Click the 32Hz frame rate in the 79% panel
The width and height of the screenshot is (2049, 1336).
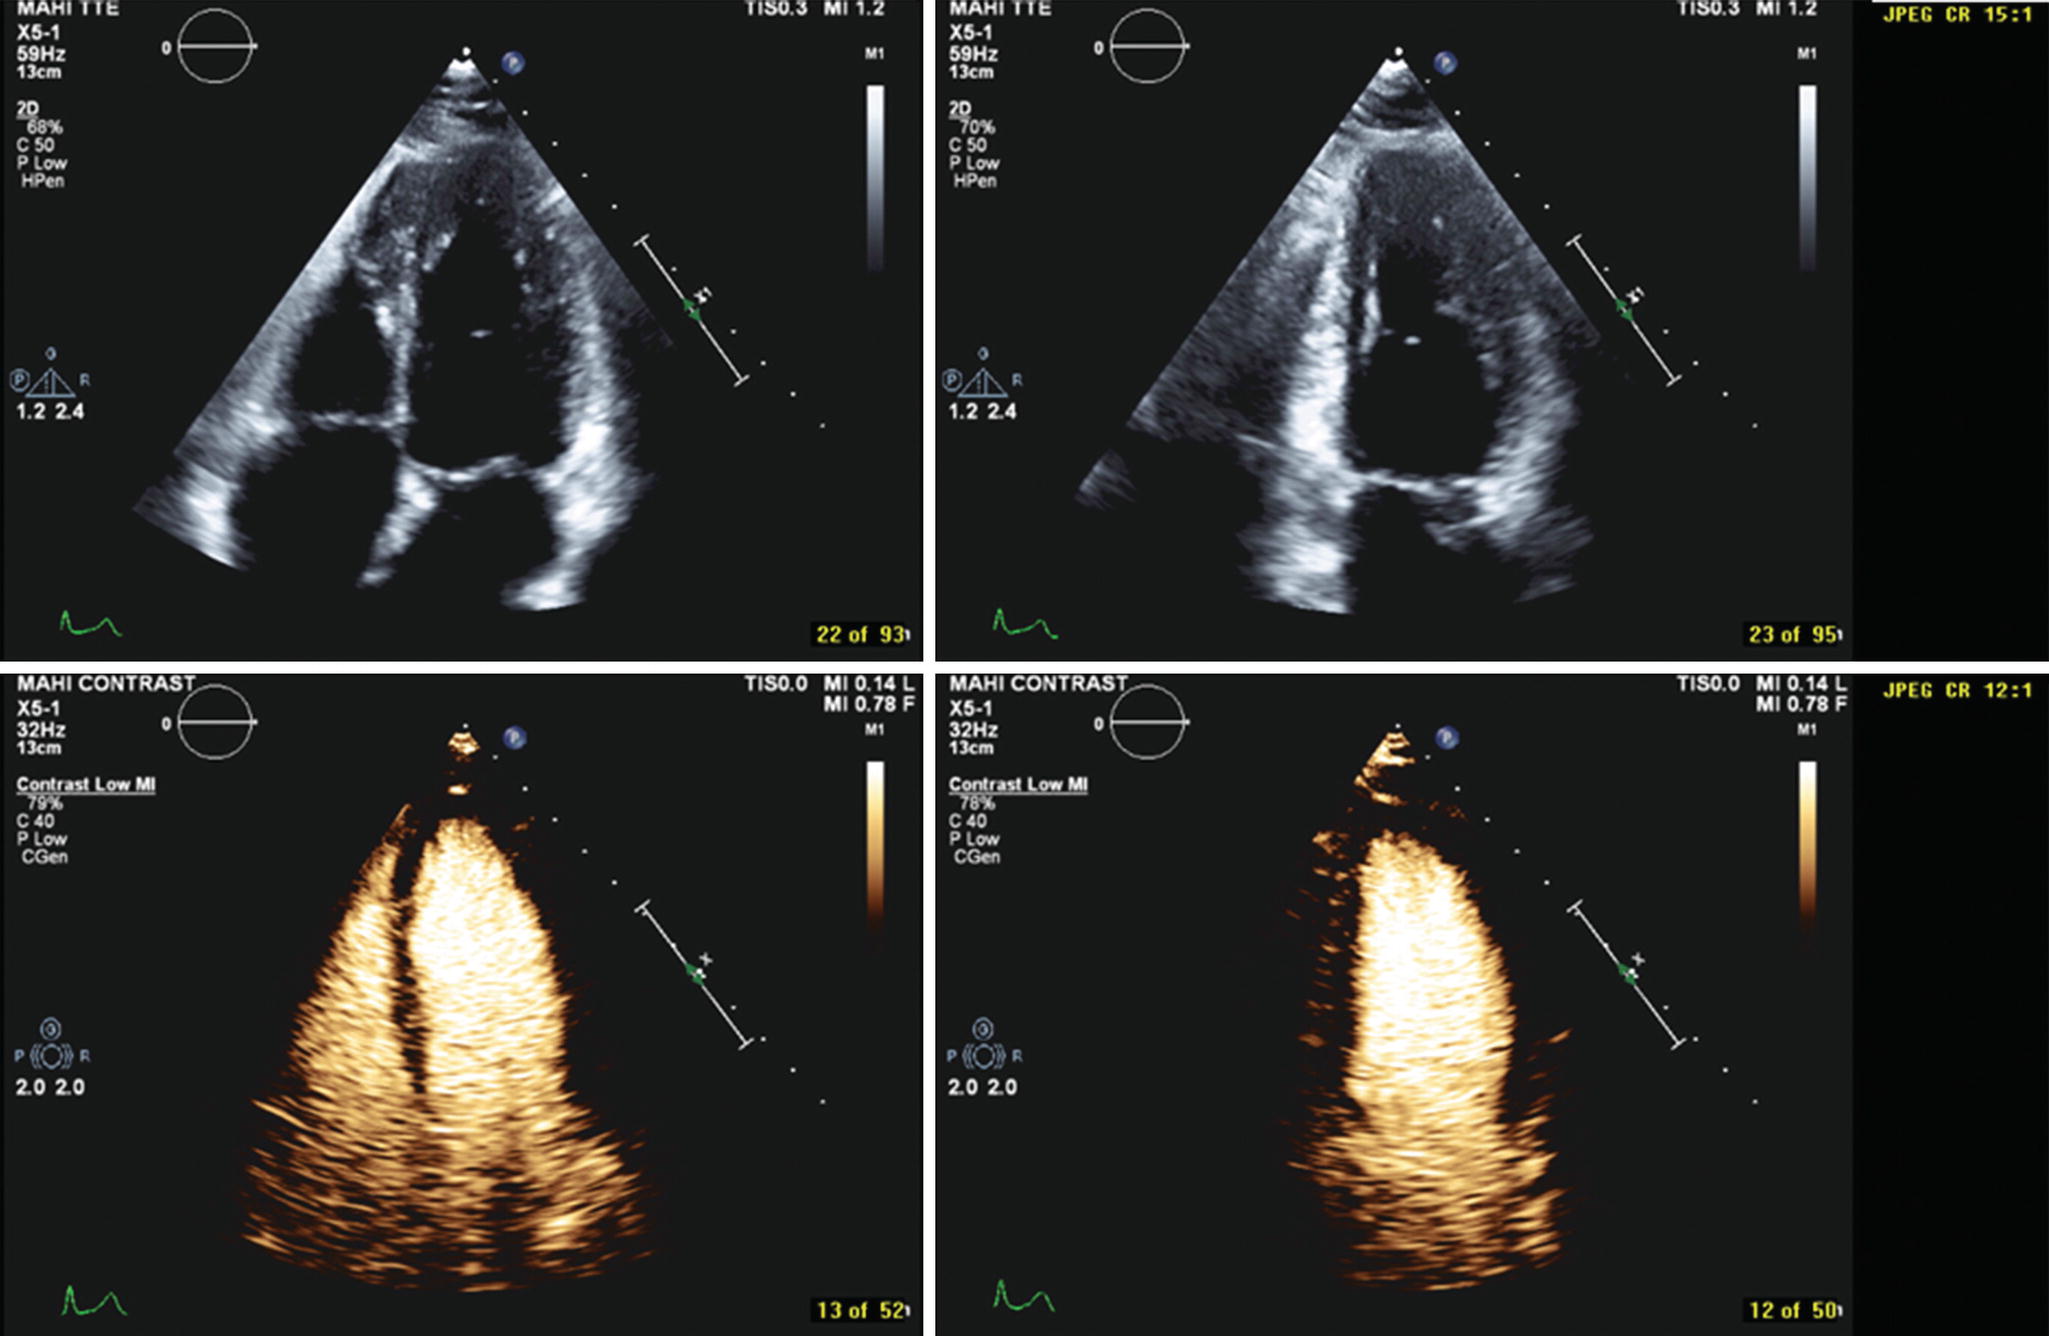(41, 729)
